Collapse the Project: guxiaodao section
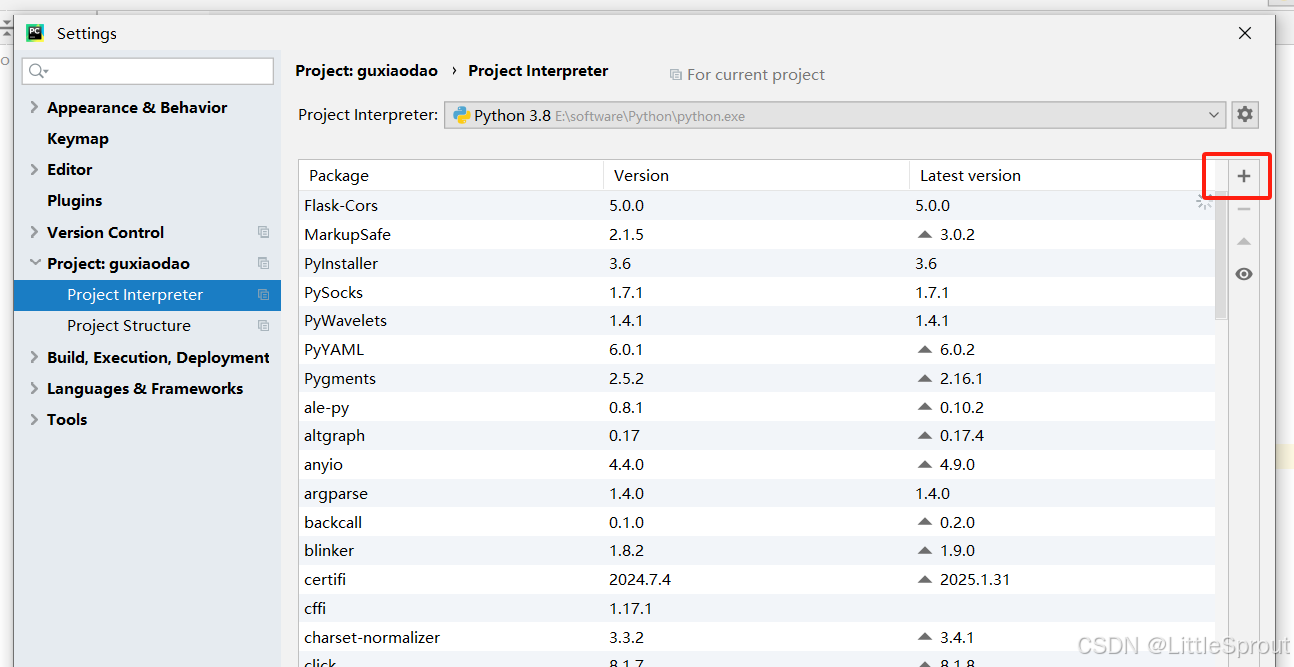Screen dimensions: 1294x667 (x=34, y=264)
